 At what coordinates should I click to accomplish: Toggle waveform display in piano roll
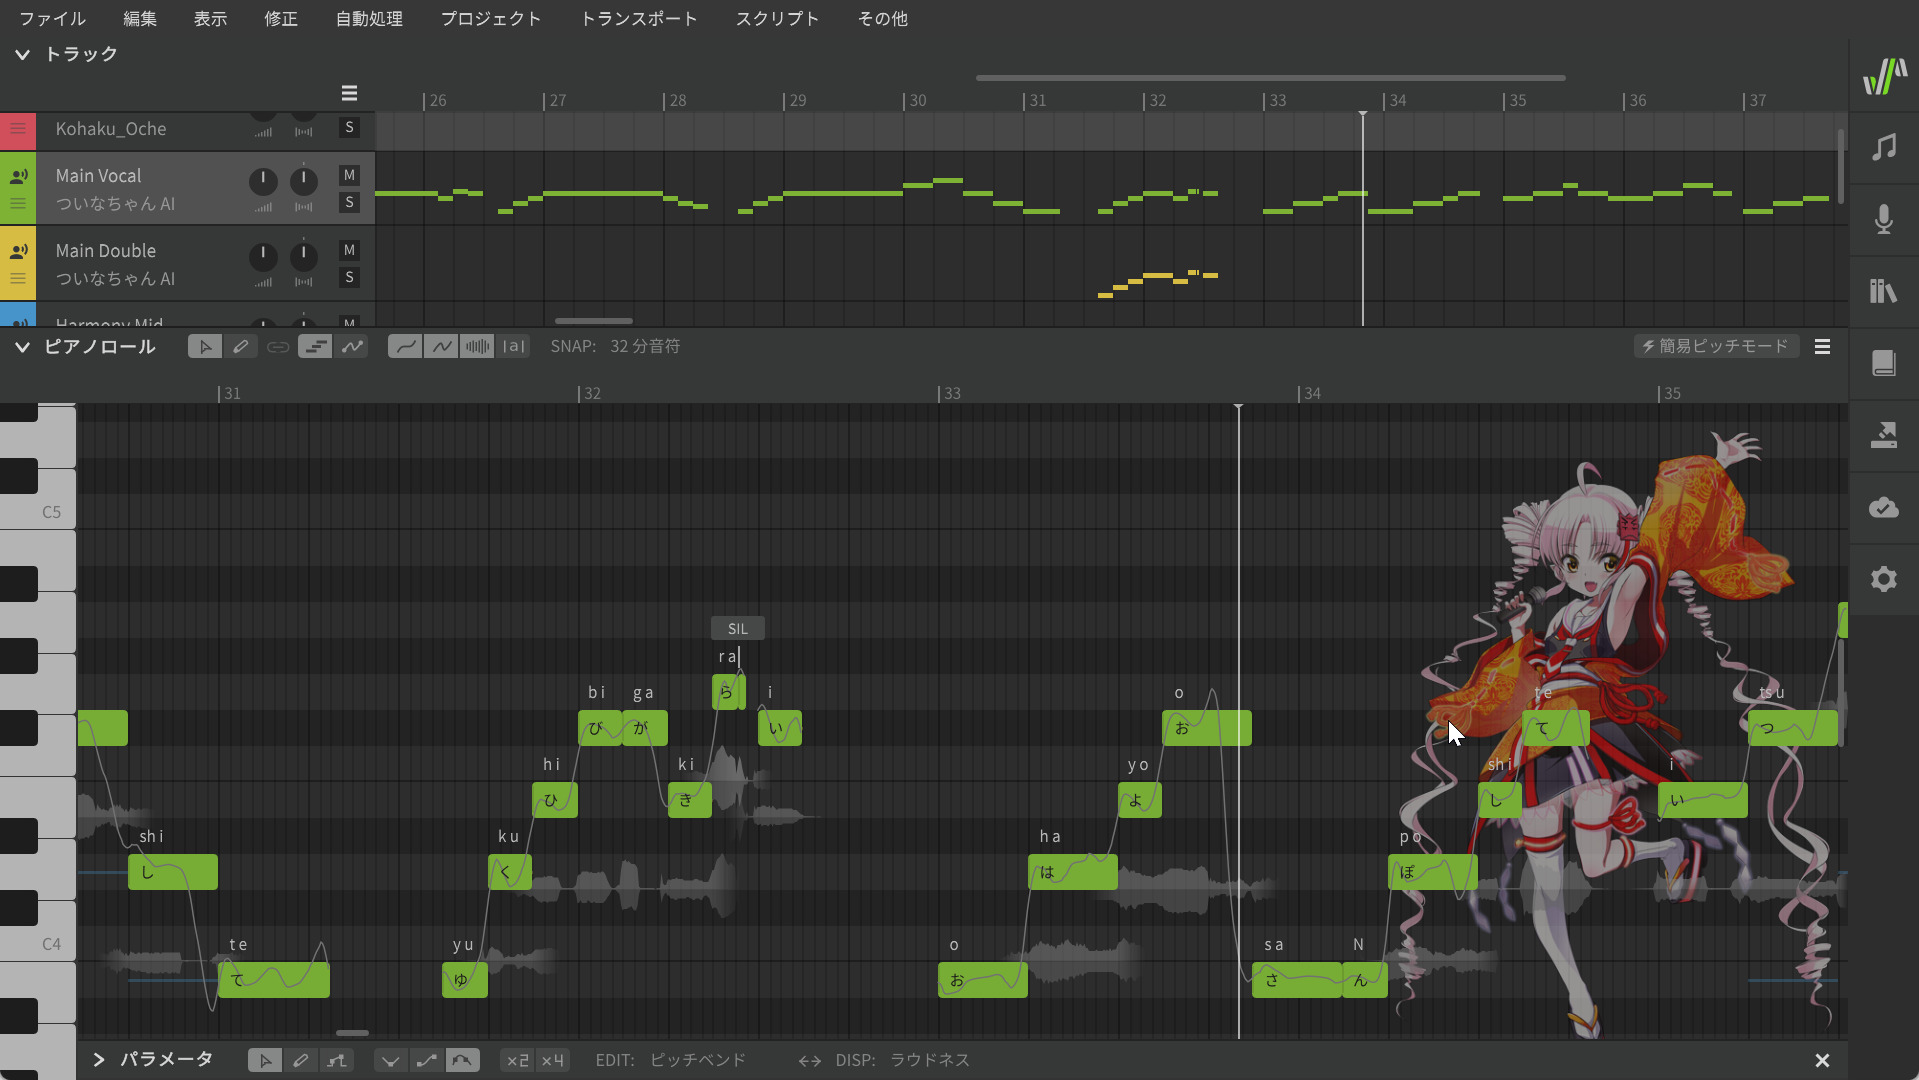point(477,347)
